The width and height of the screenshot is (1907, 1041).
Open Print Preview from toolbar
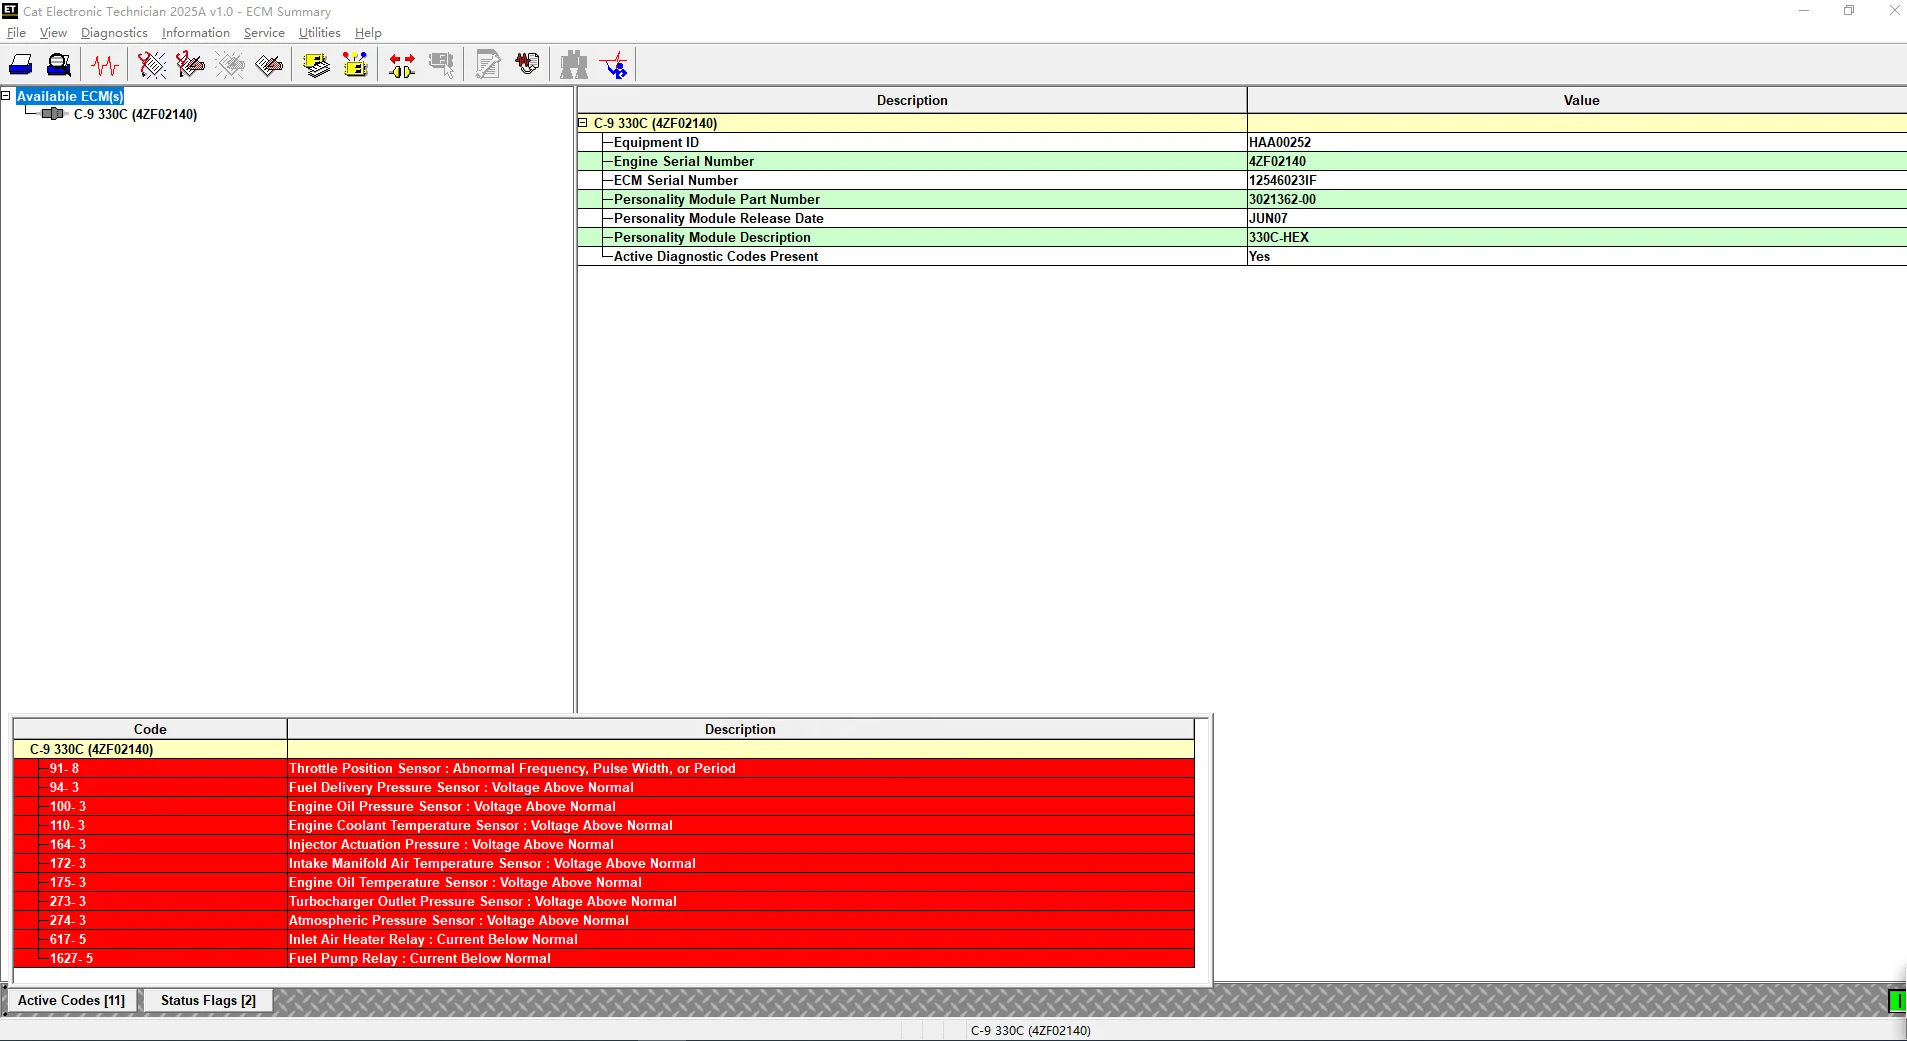[x=59, y=65]
